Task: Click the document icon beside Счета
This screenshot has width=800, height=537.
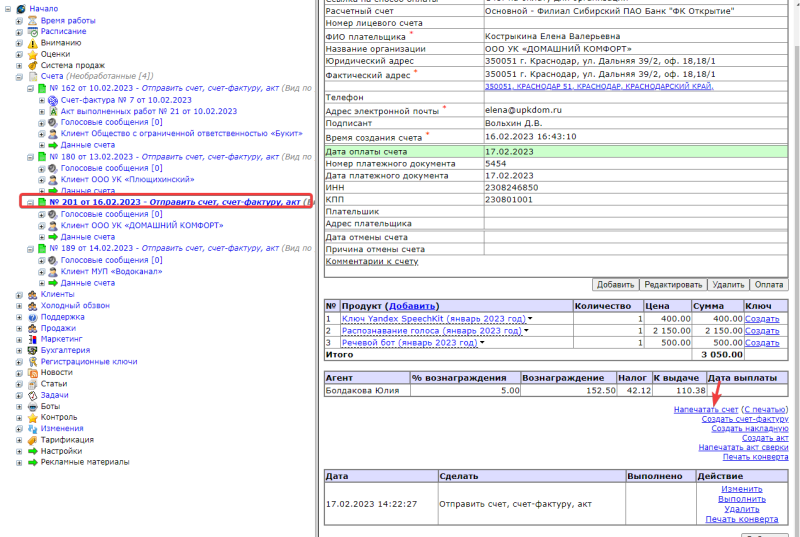Action: [32, 76]
